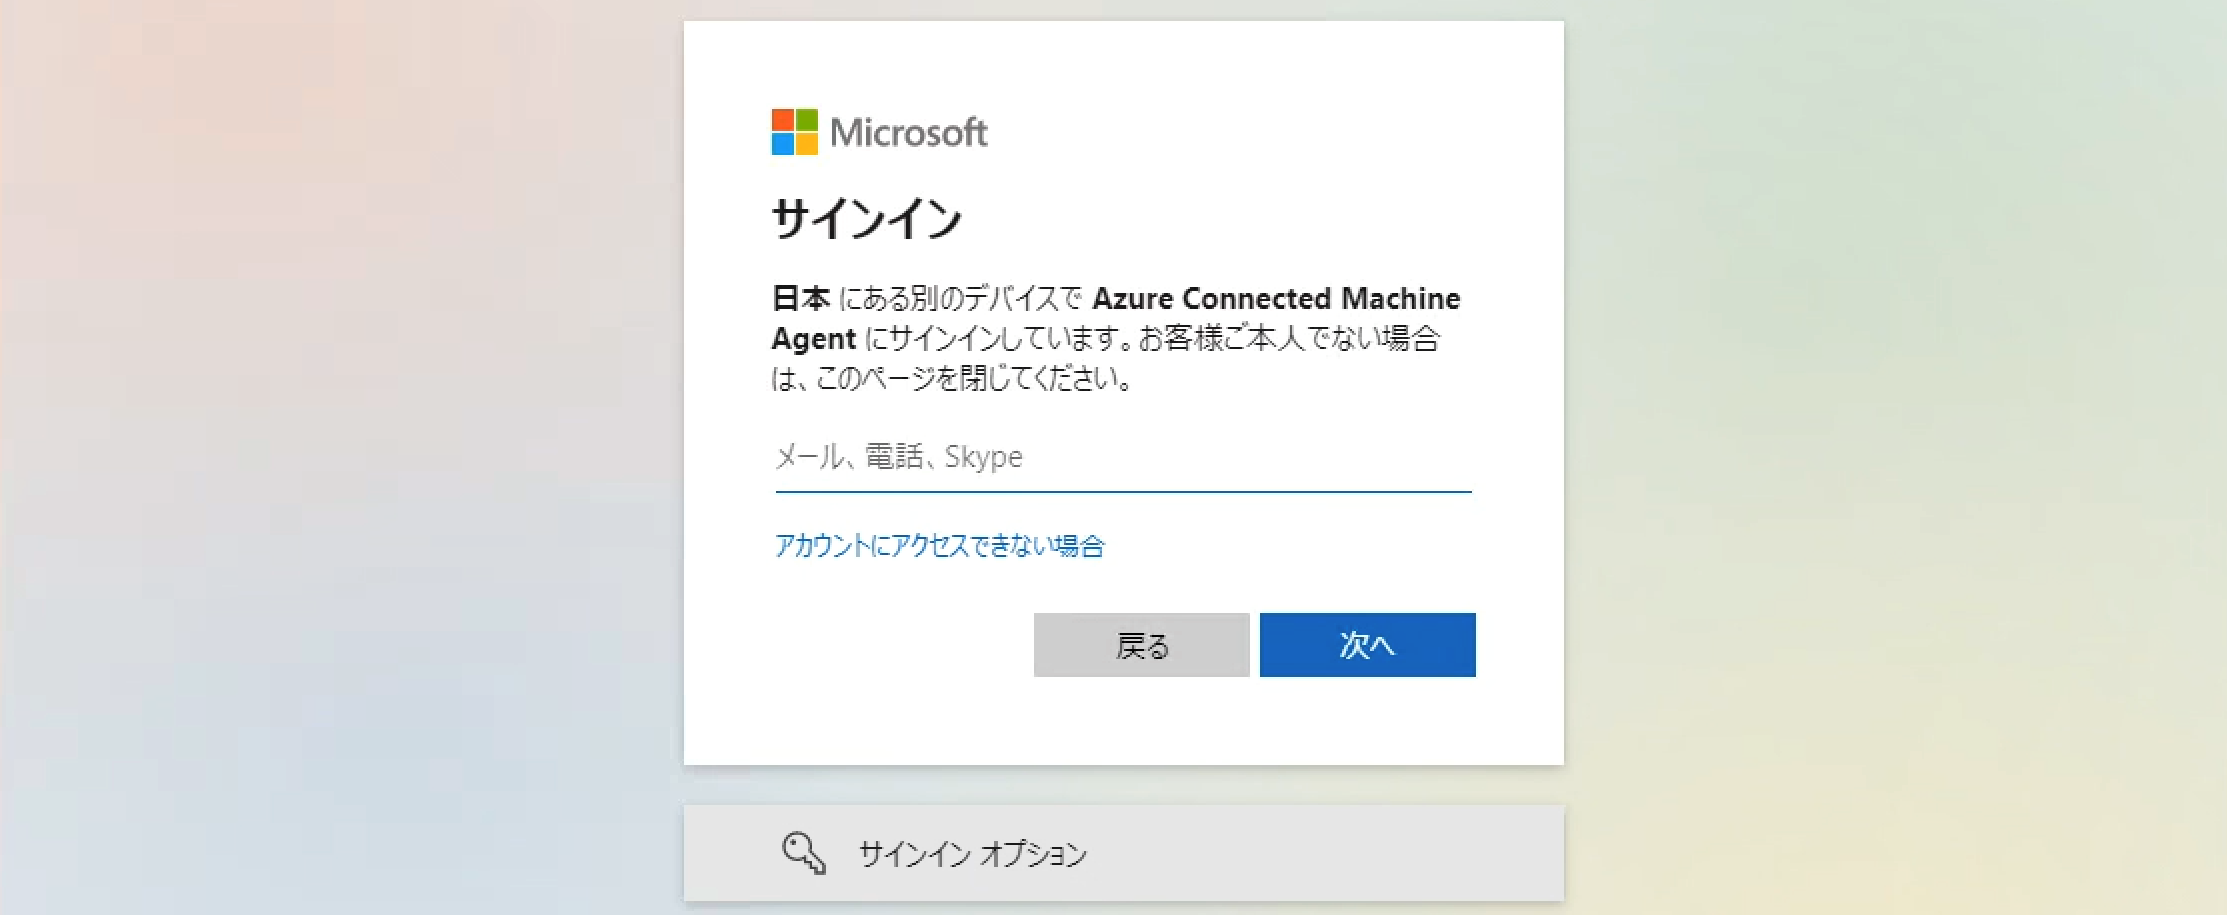Click the bold Agent text
The width and height of the screenshot is (2227, 915).
pos(814,339)
